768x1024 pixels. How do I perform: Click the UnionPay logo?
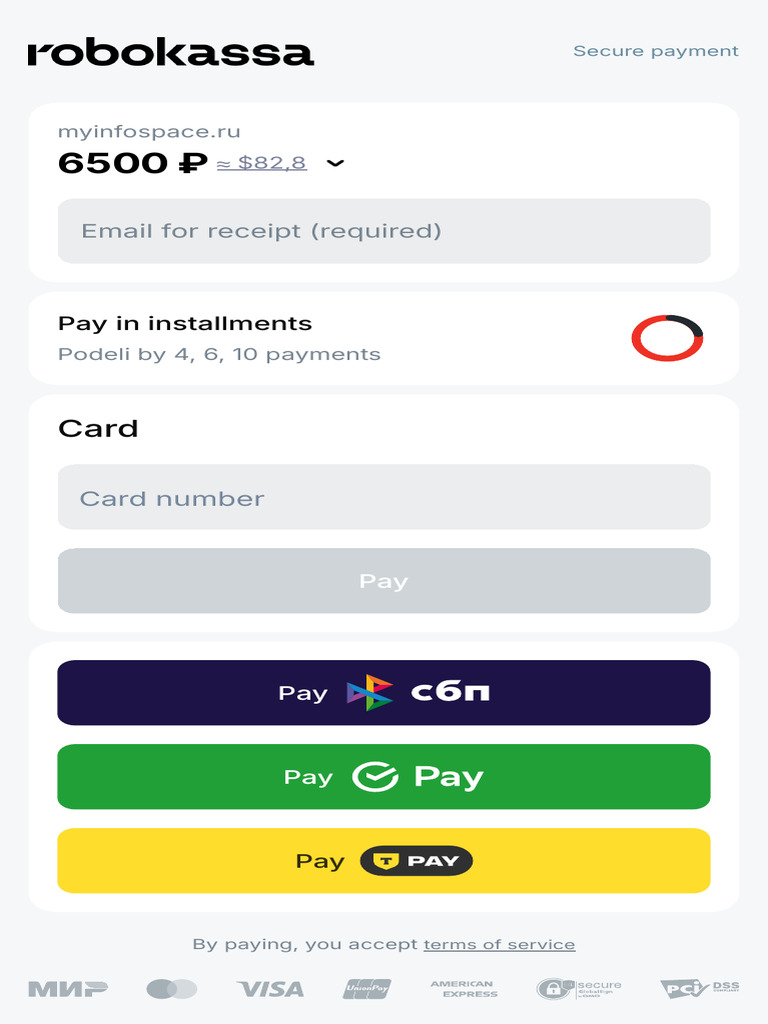pos(367,989)
